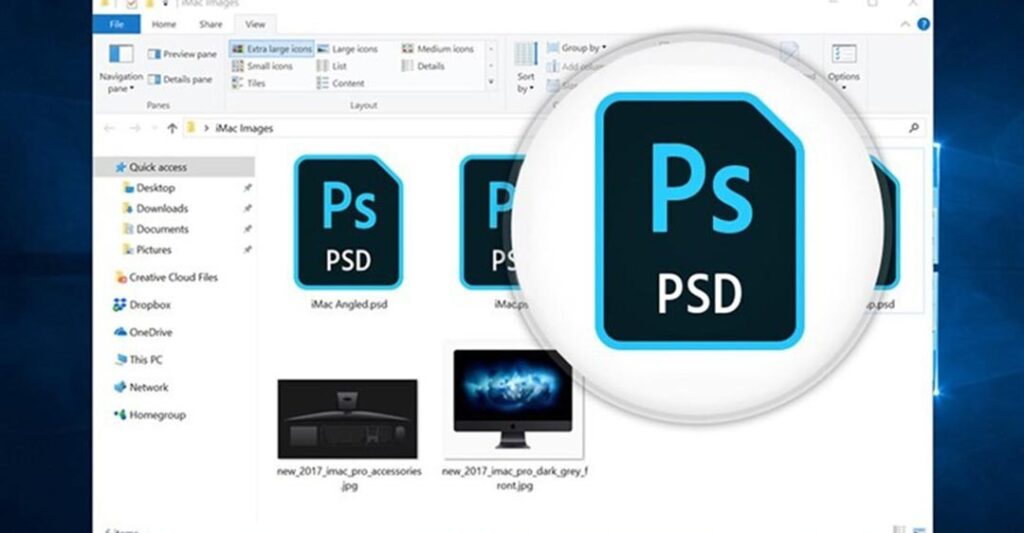
Task: Open Creative Cloud Files in the sidebar
Action: point(167,278)
